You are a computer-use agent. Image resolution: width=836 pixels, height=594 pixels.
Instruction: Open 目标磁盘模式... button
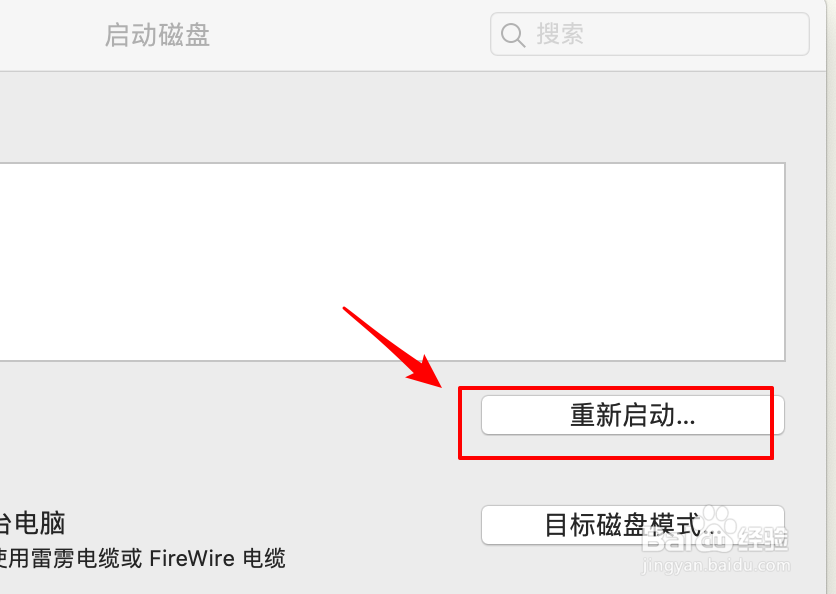click(632, 525)
